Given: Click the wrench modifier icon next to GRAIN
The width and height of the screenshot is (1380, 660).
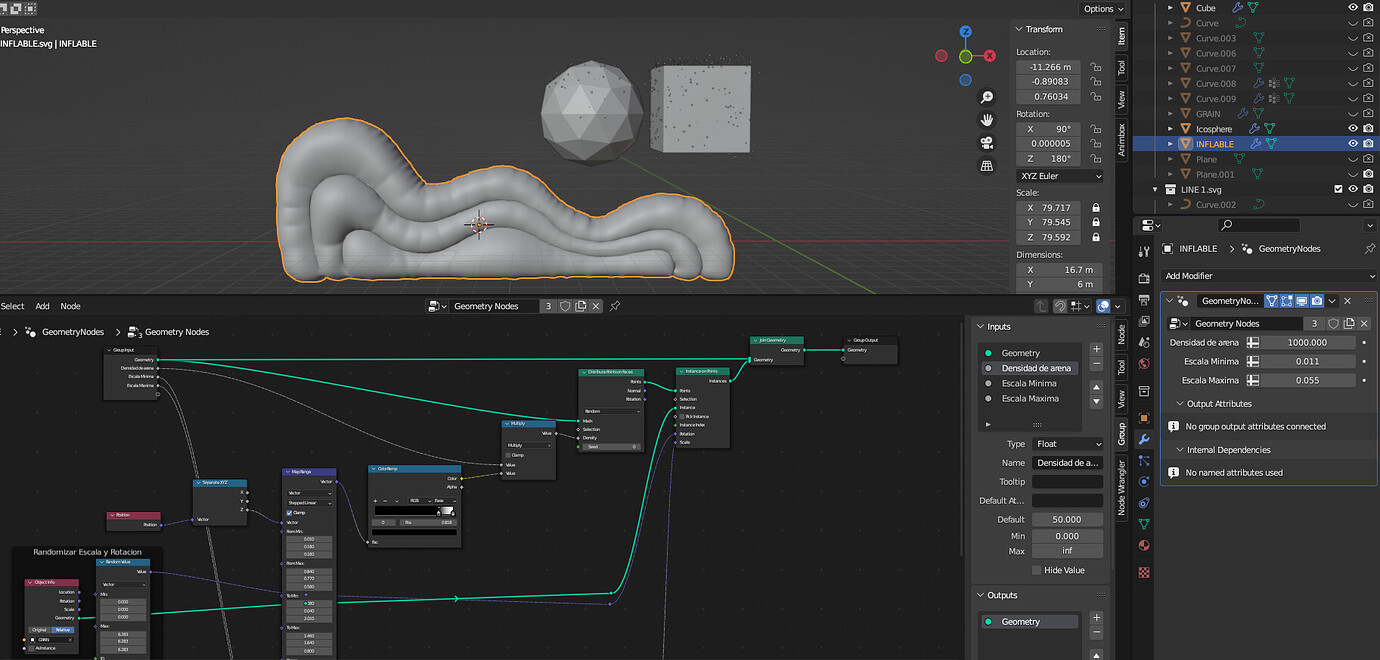Looking at the screenshot, I should [1243, 113].
